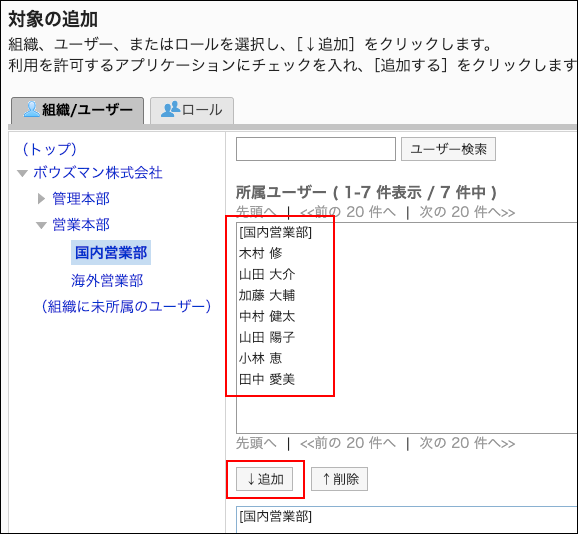Click upper 次の 20 件へ>> link
578x534 pixels.
point(467,212)
